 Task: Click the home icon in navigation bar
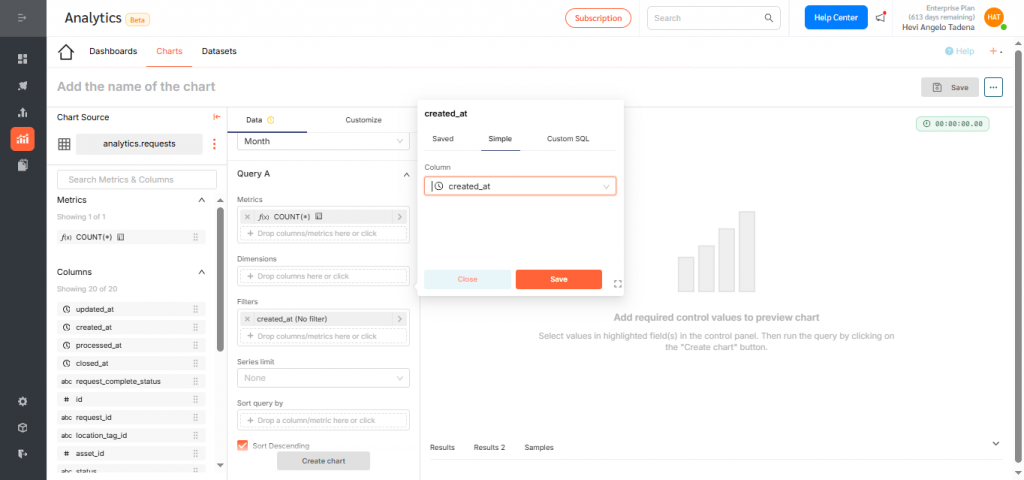click(66, 52)
